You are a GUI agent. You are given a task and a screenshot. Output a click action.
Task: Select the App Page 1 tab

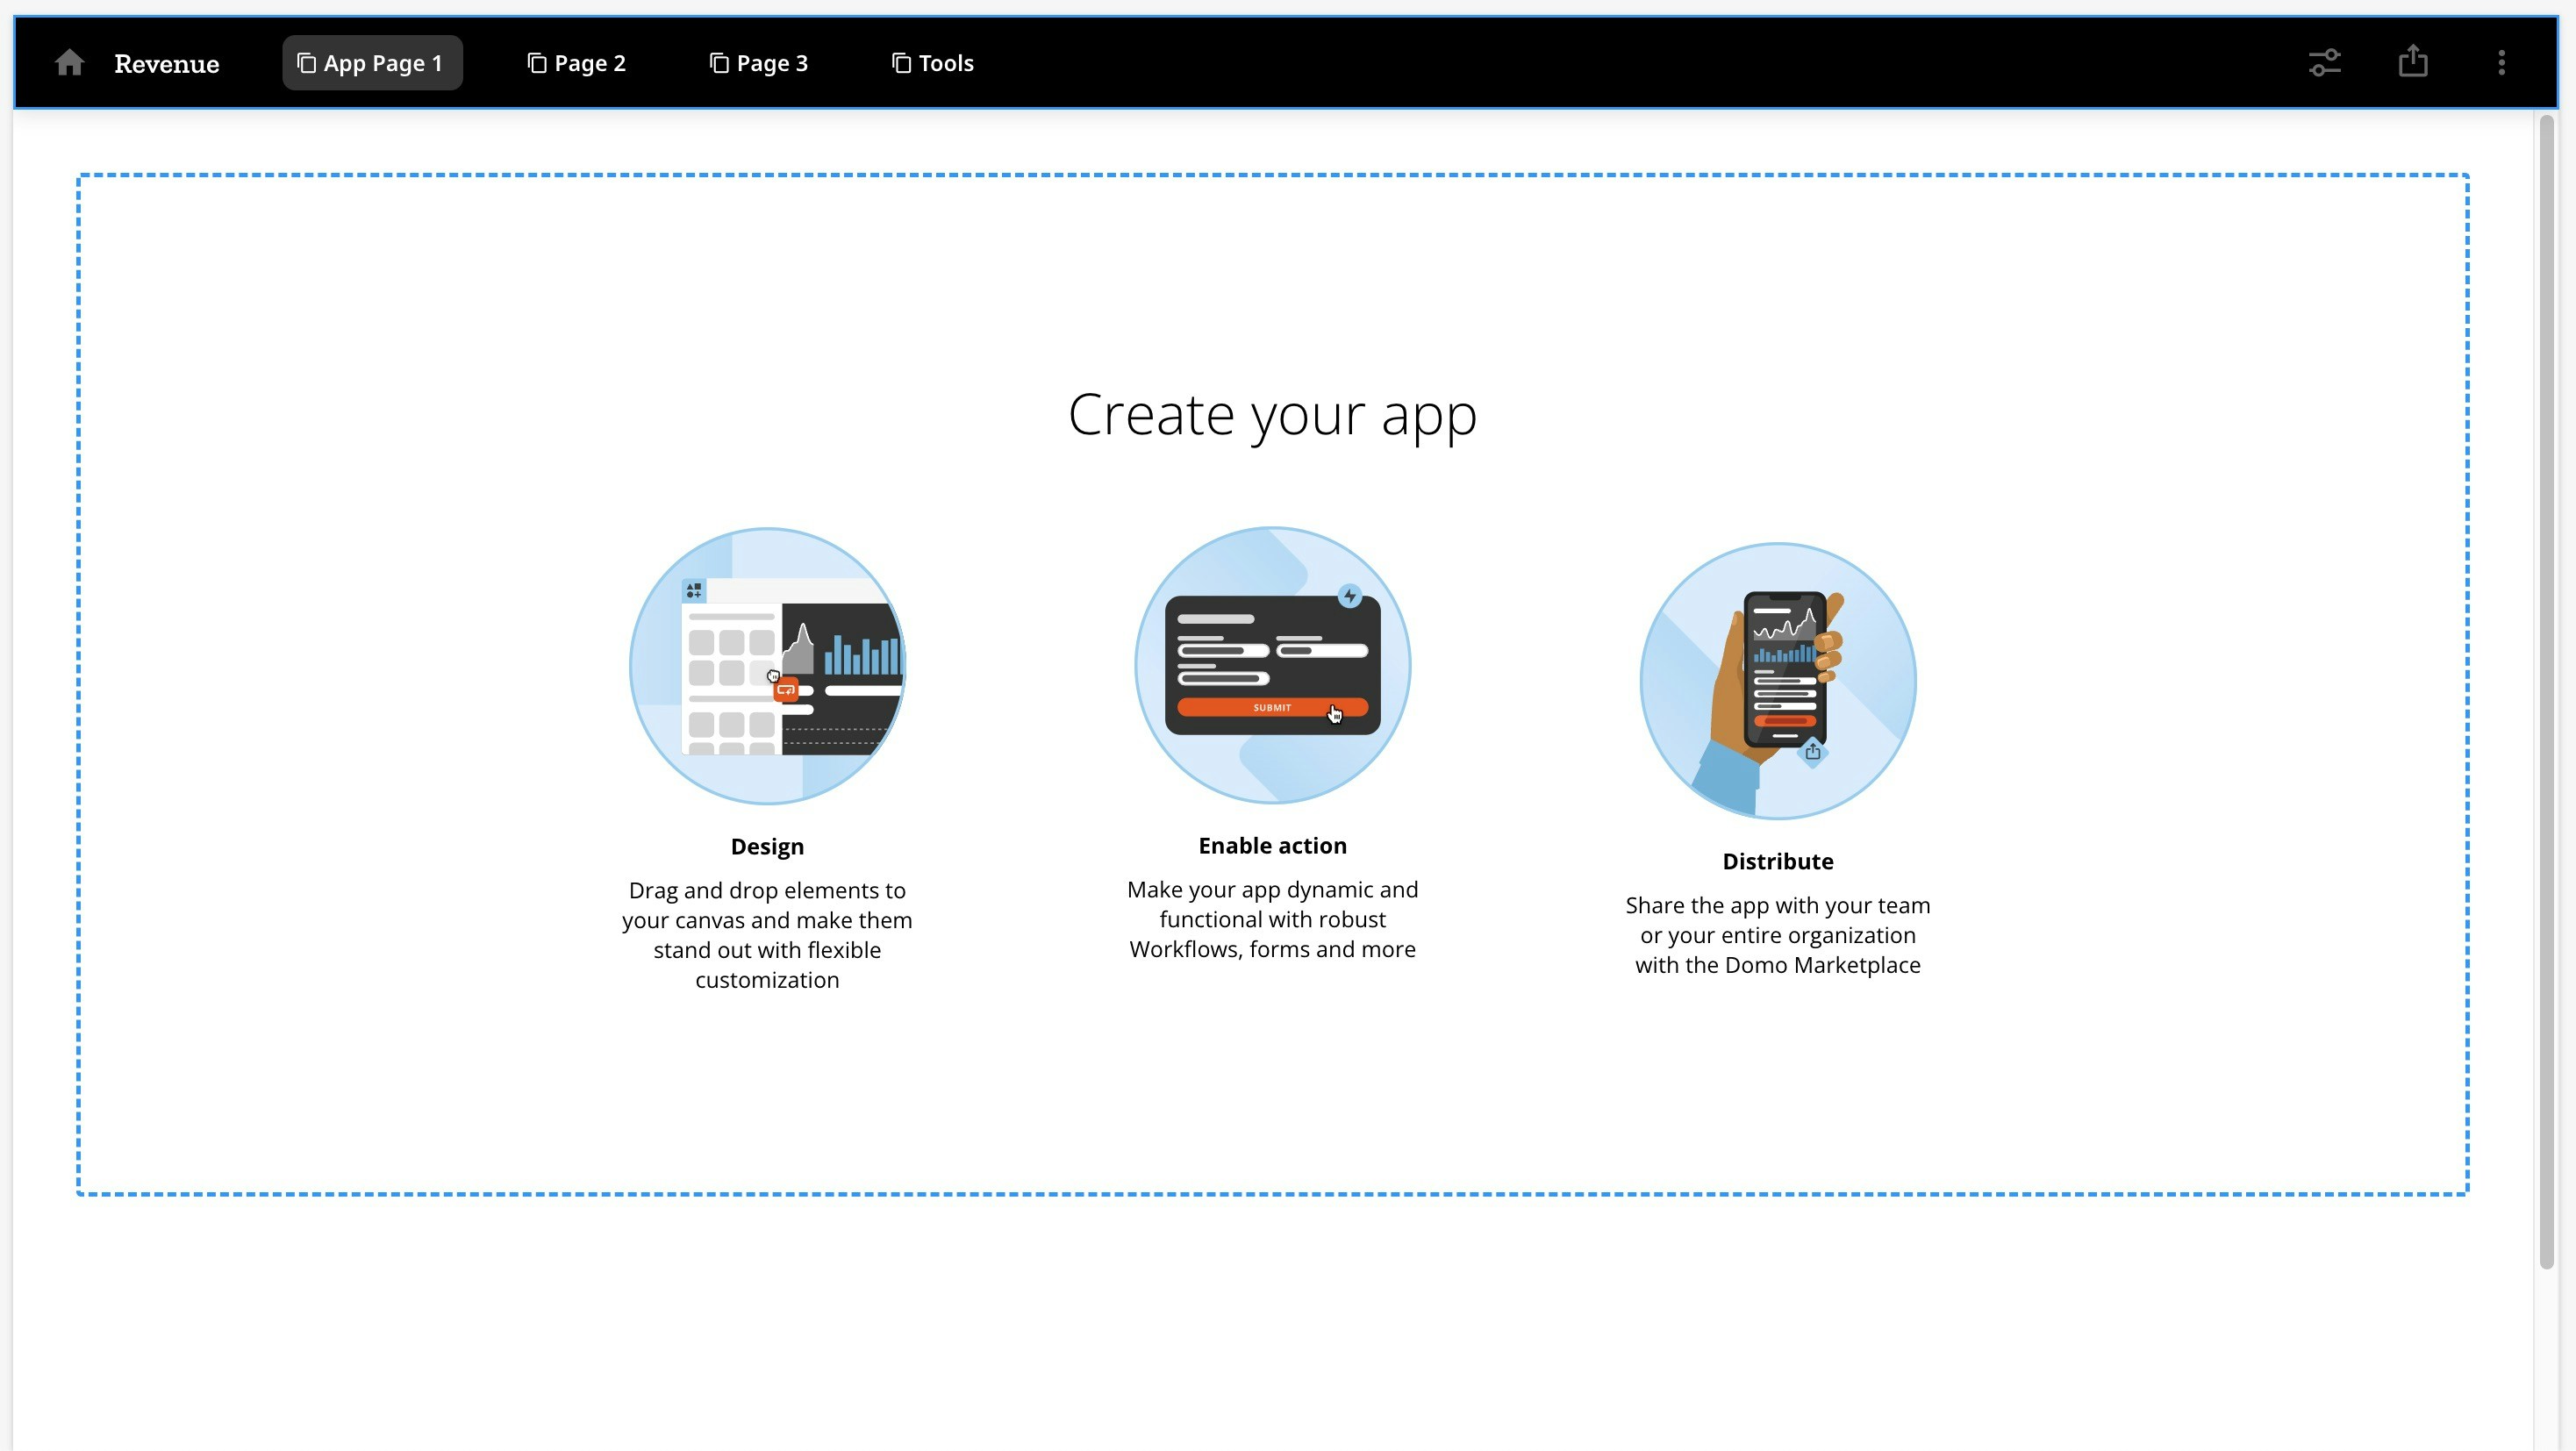click(x=382, y=63)
